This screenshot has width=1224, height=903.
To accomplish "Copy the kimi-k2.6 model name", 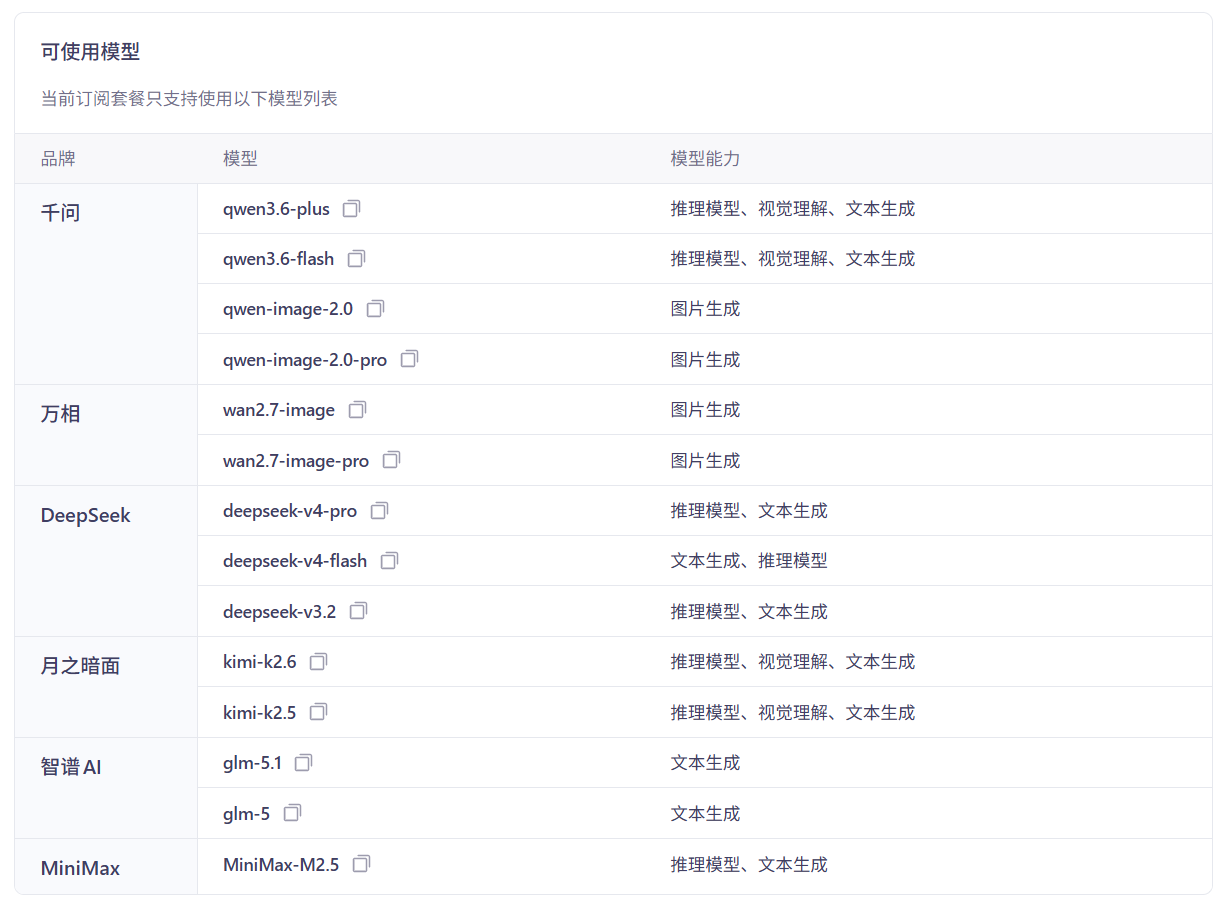I will [x=318, y=662].
